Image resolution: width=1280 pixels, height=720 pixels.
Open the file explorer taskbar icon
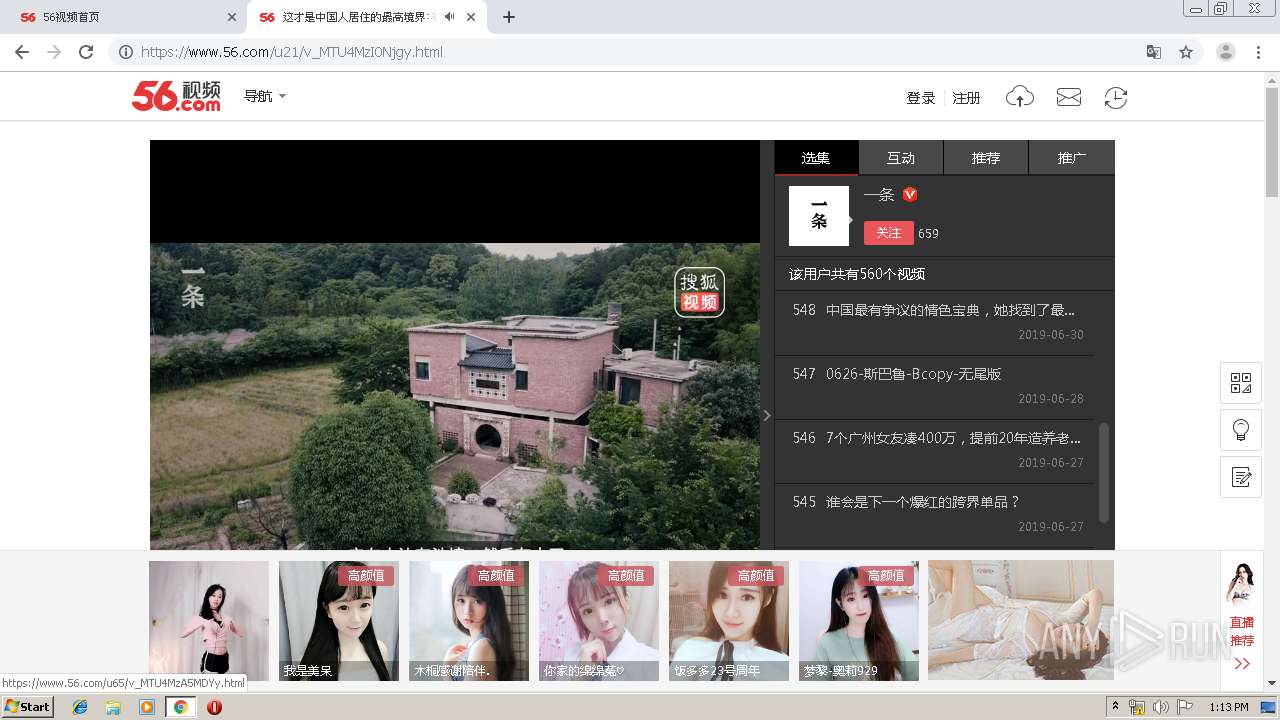point(113,707)
